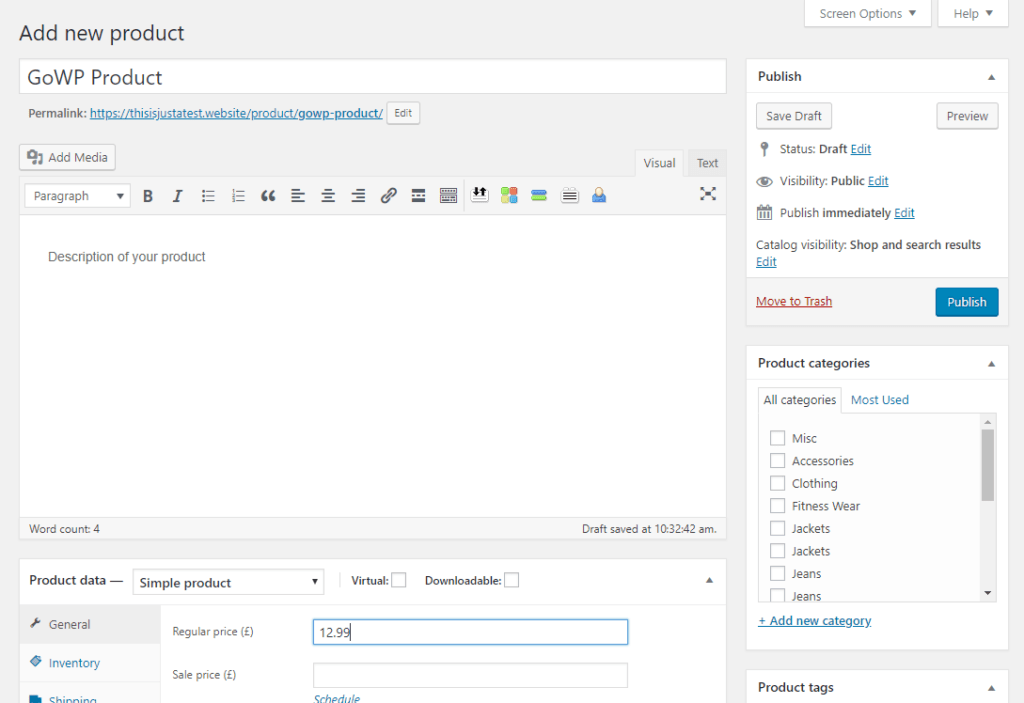Edit catalog visibility setting
Image resolution: width=1024 pixels, height=703 pixels.
[x=766, y=262]
